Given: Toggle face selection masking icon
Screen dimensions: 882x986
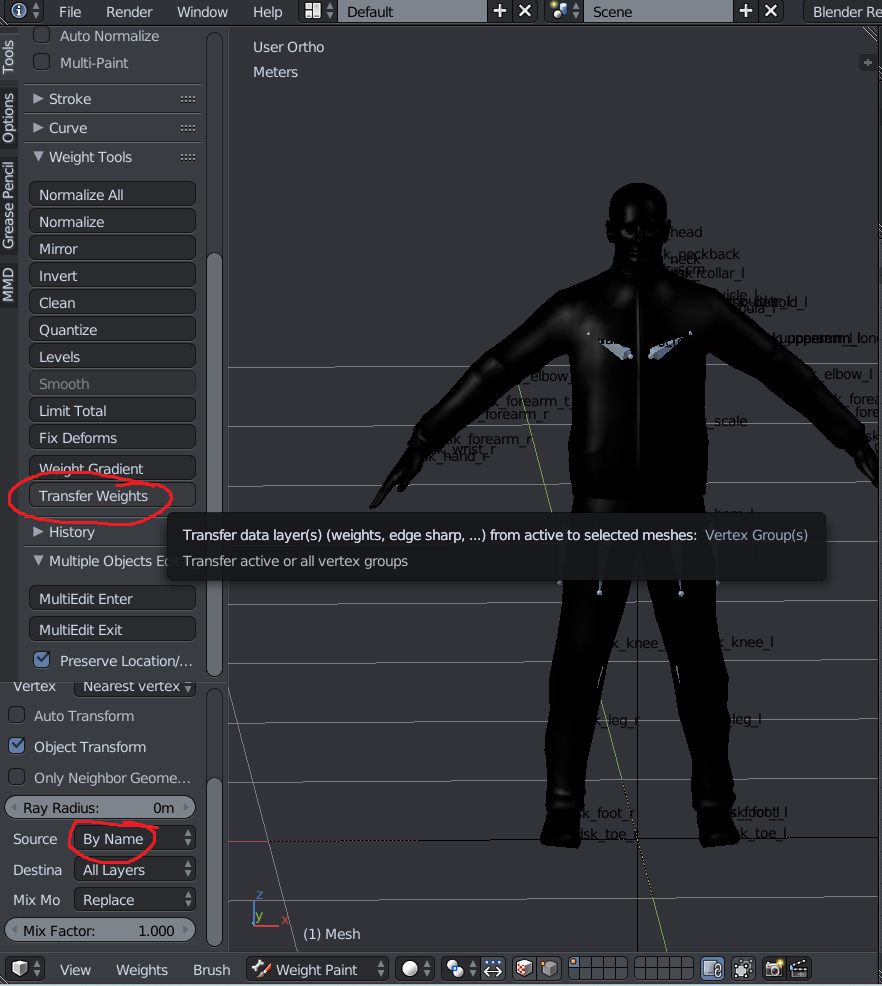Looking at the screenshot, I should (x=524, y=968).
